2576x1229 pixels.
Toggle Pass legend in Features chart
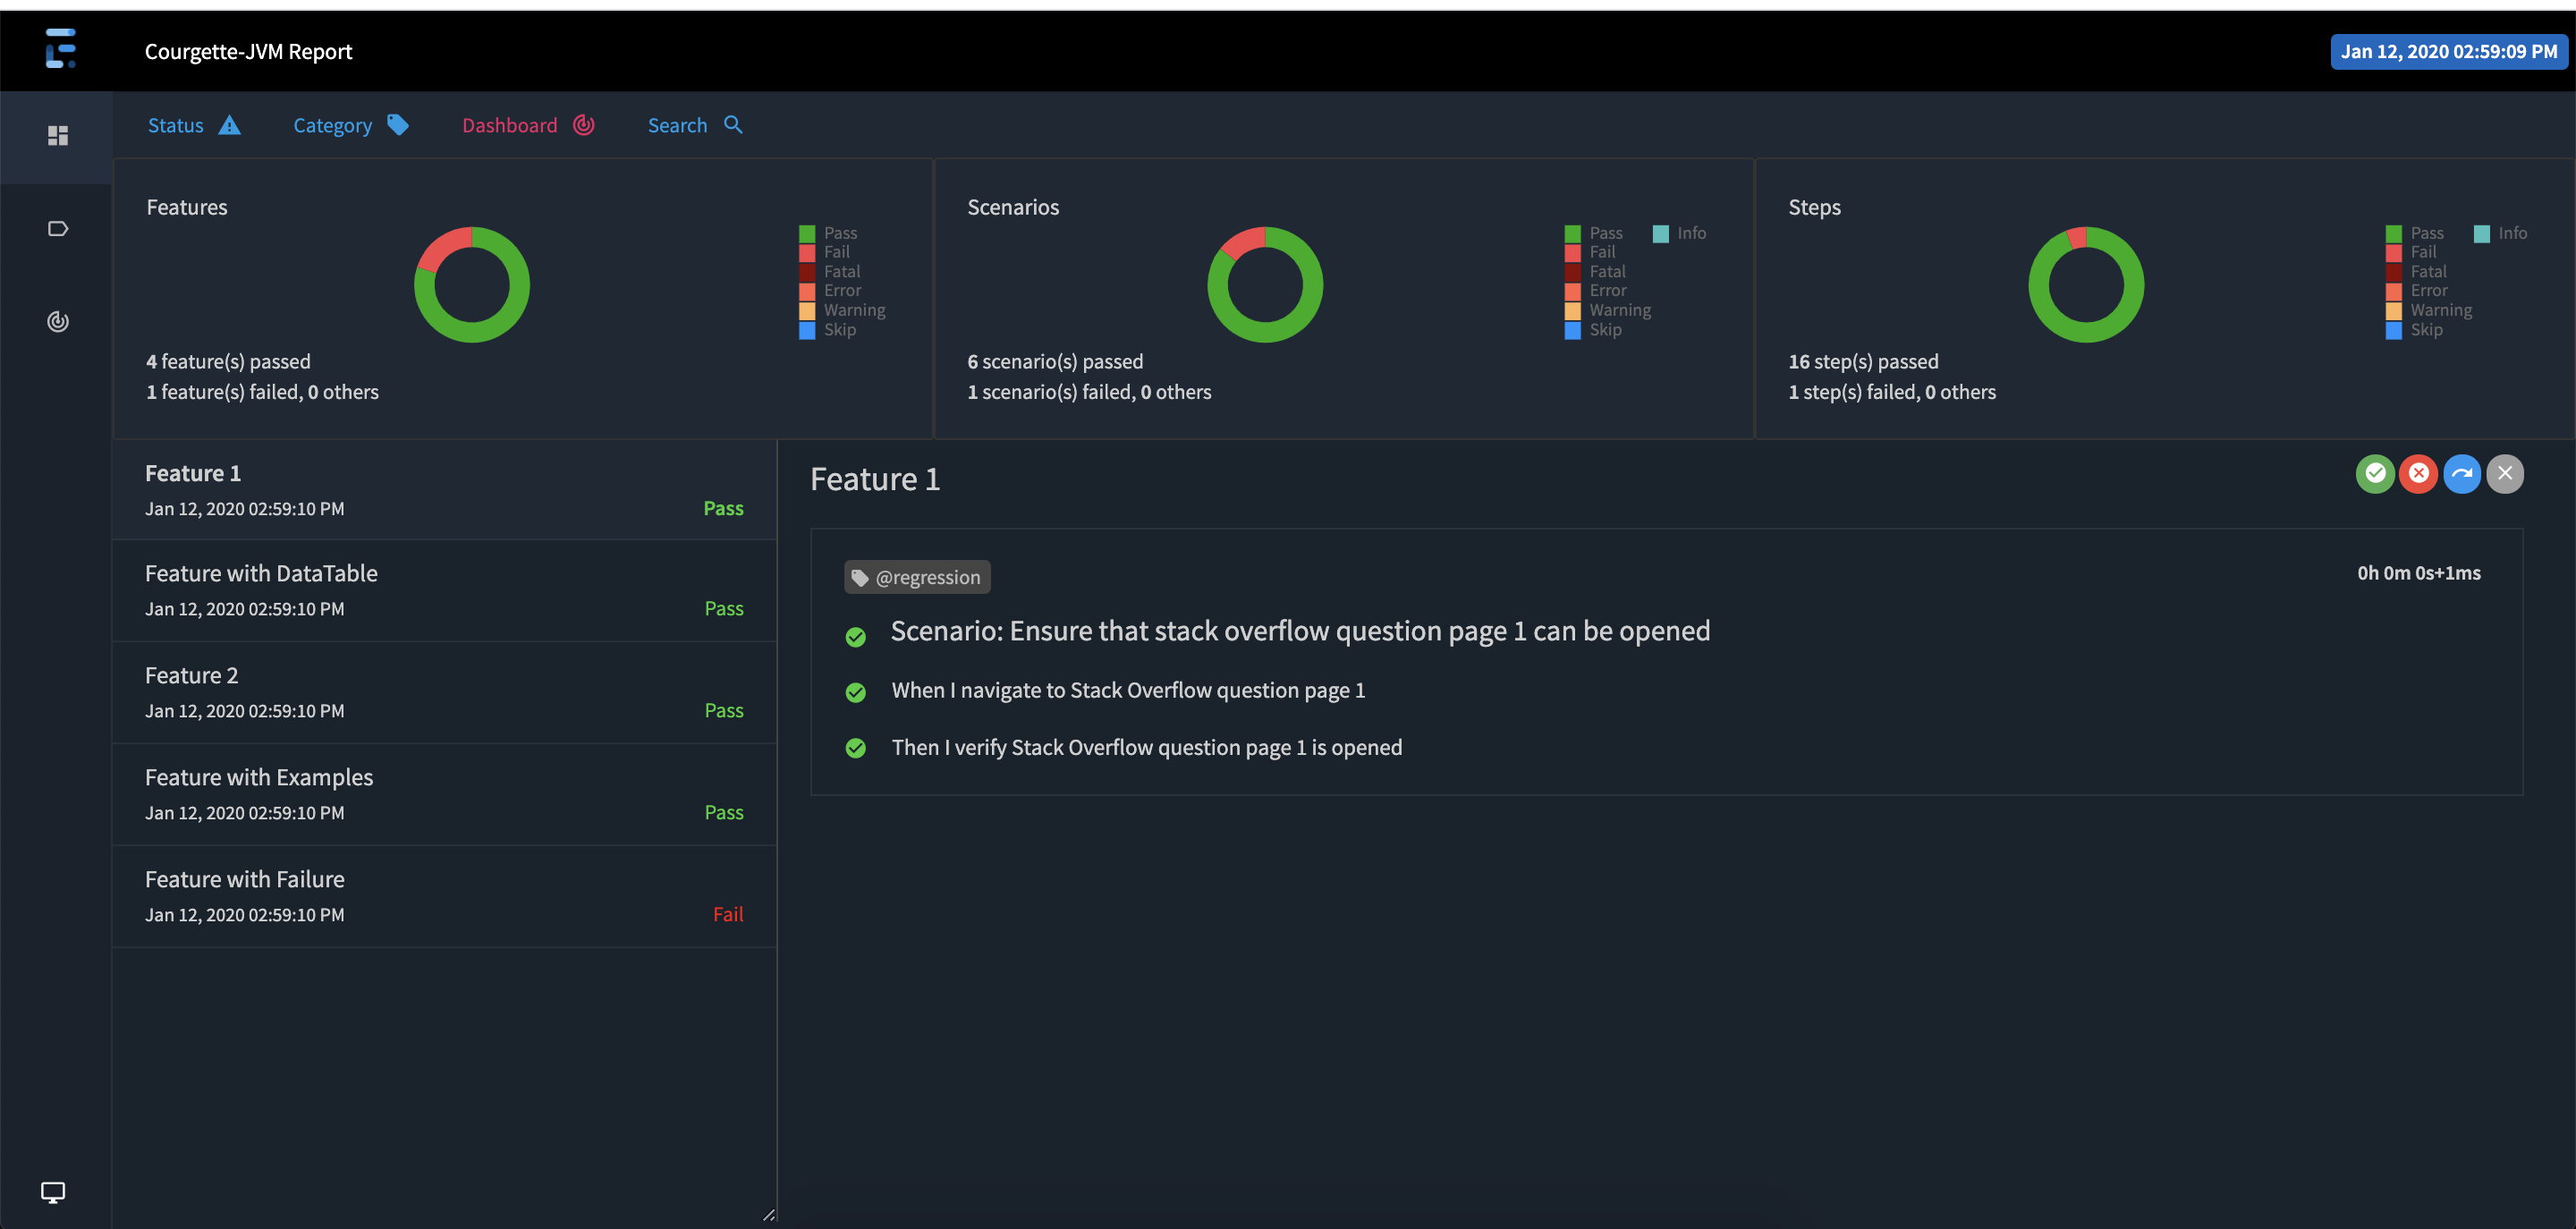[x=839, y=233]
